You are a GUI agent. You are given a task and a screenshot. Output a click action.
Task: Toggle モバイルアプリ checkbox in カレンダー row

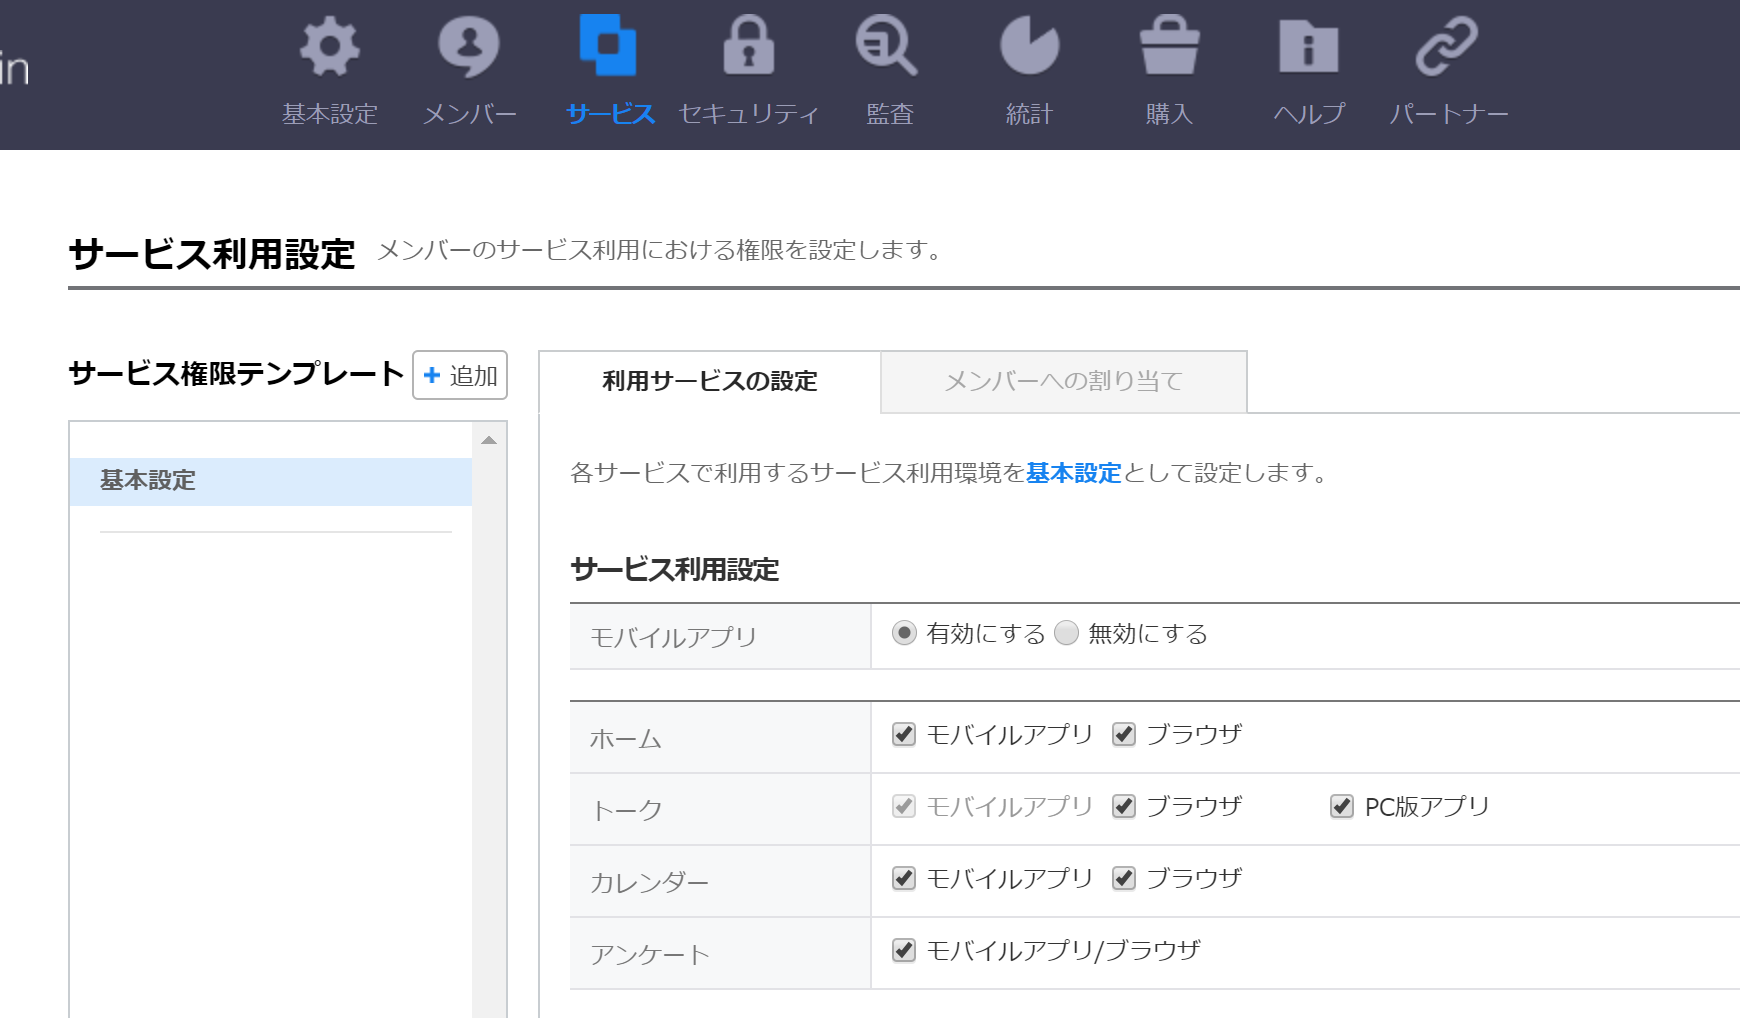(904, 879)
